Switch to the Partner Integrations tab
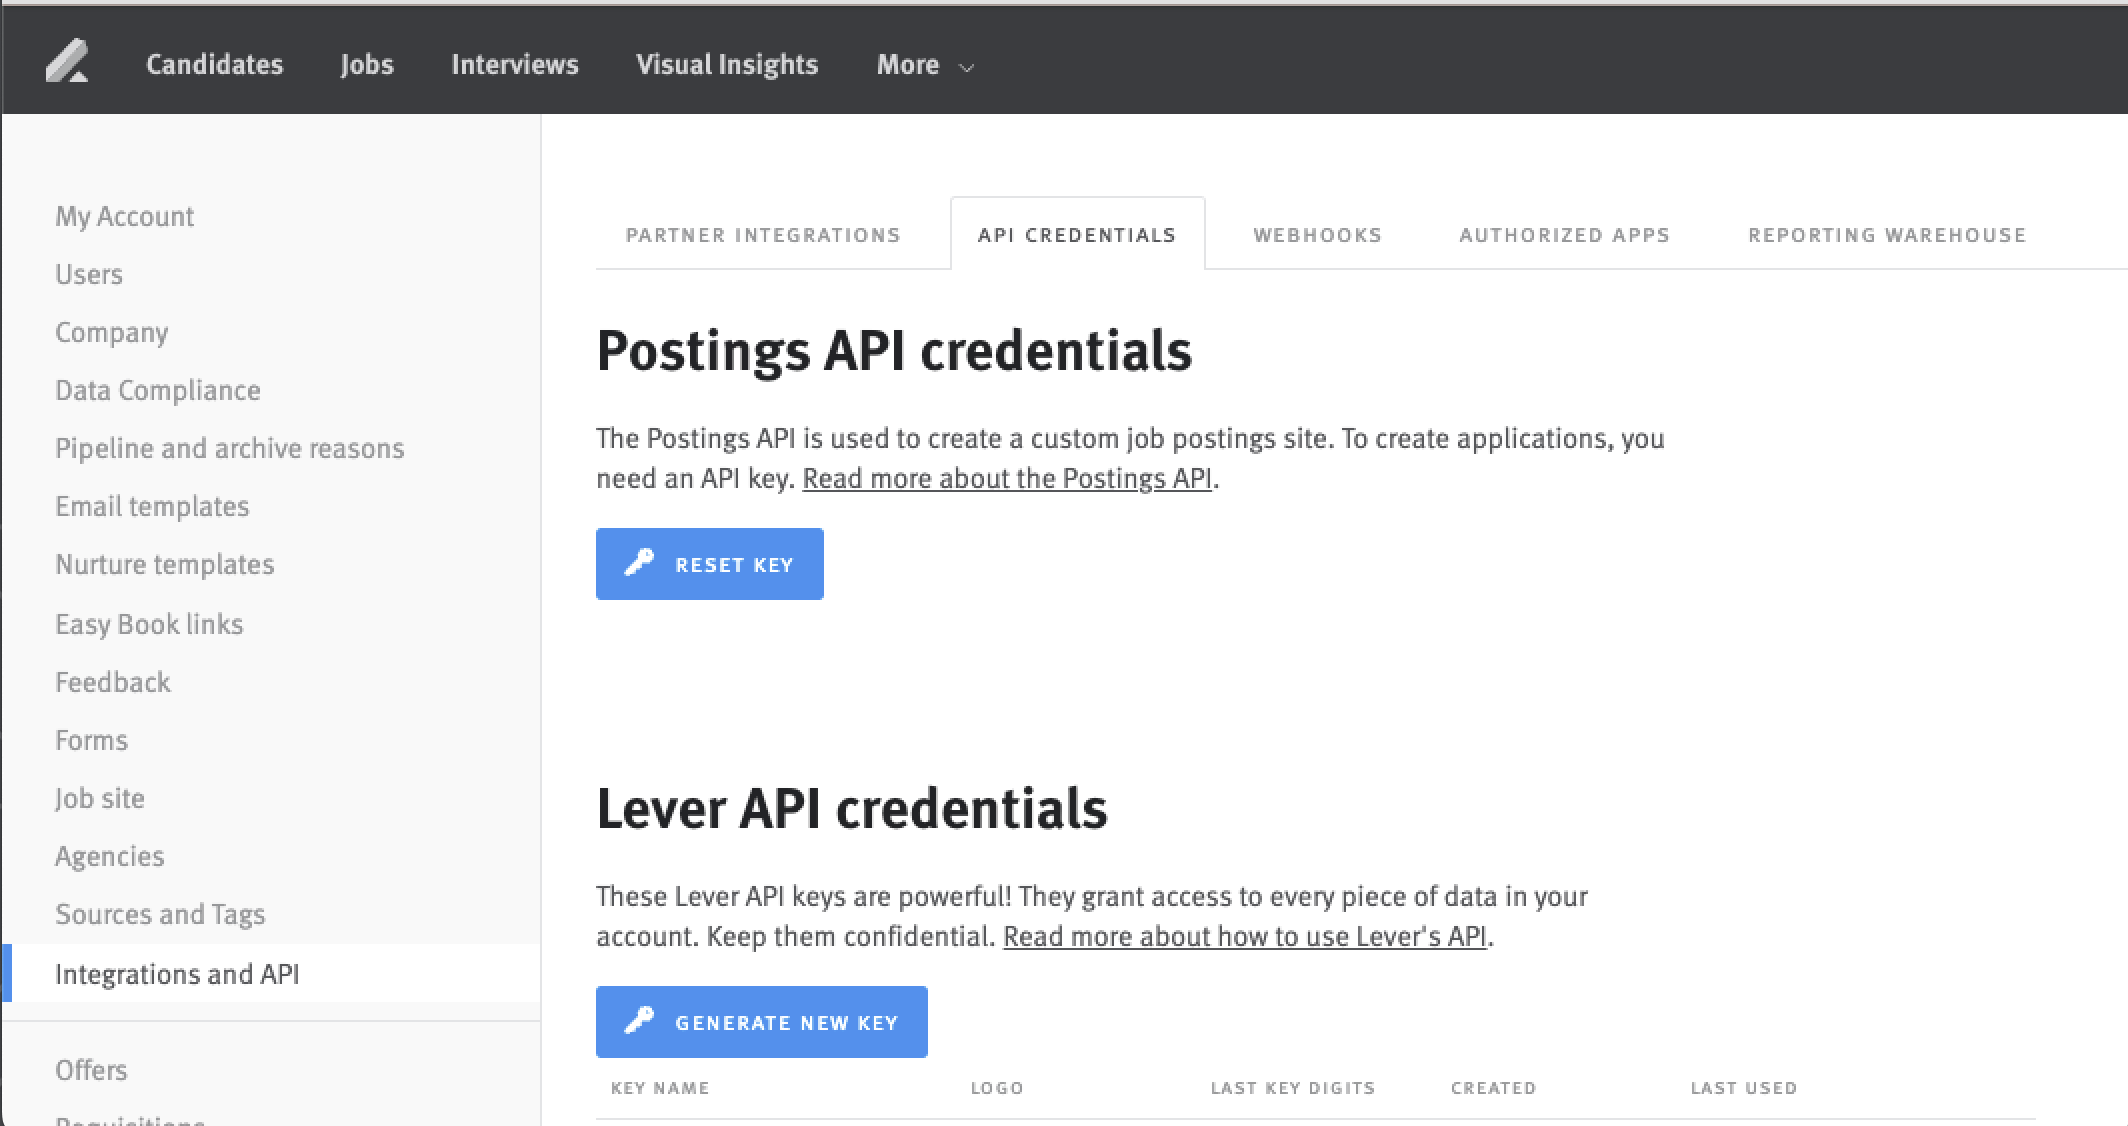 [x=763, y=234]
